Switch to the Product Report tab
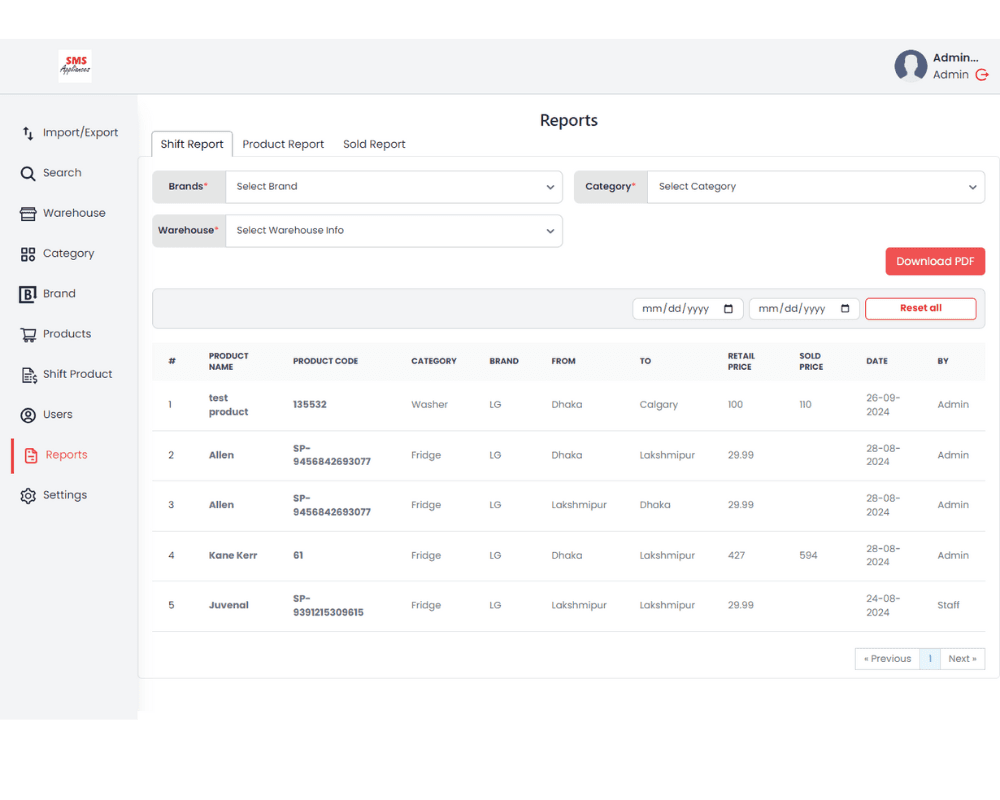This screenshot has height=800, width=1000. coord(283,144)
